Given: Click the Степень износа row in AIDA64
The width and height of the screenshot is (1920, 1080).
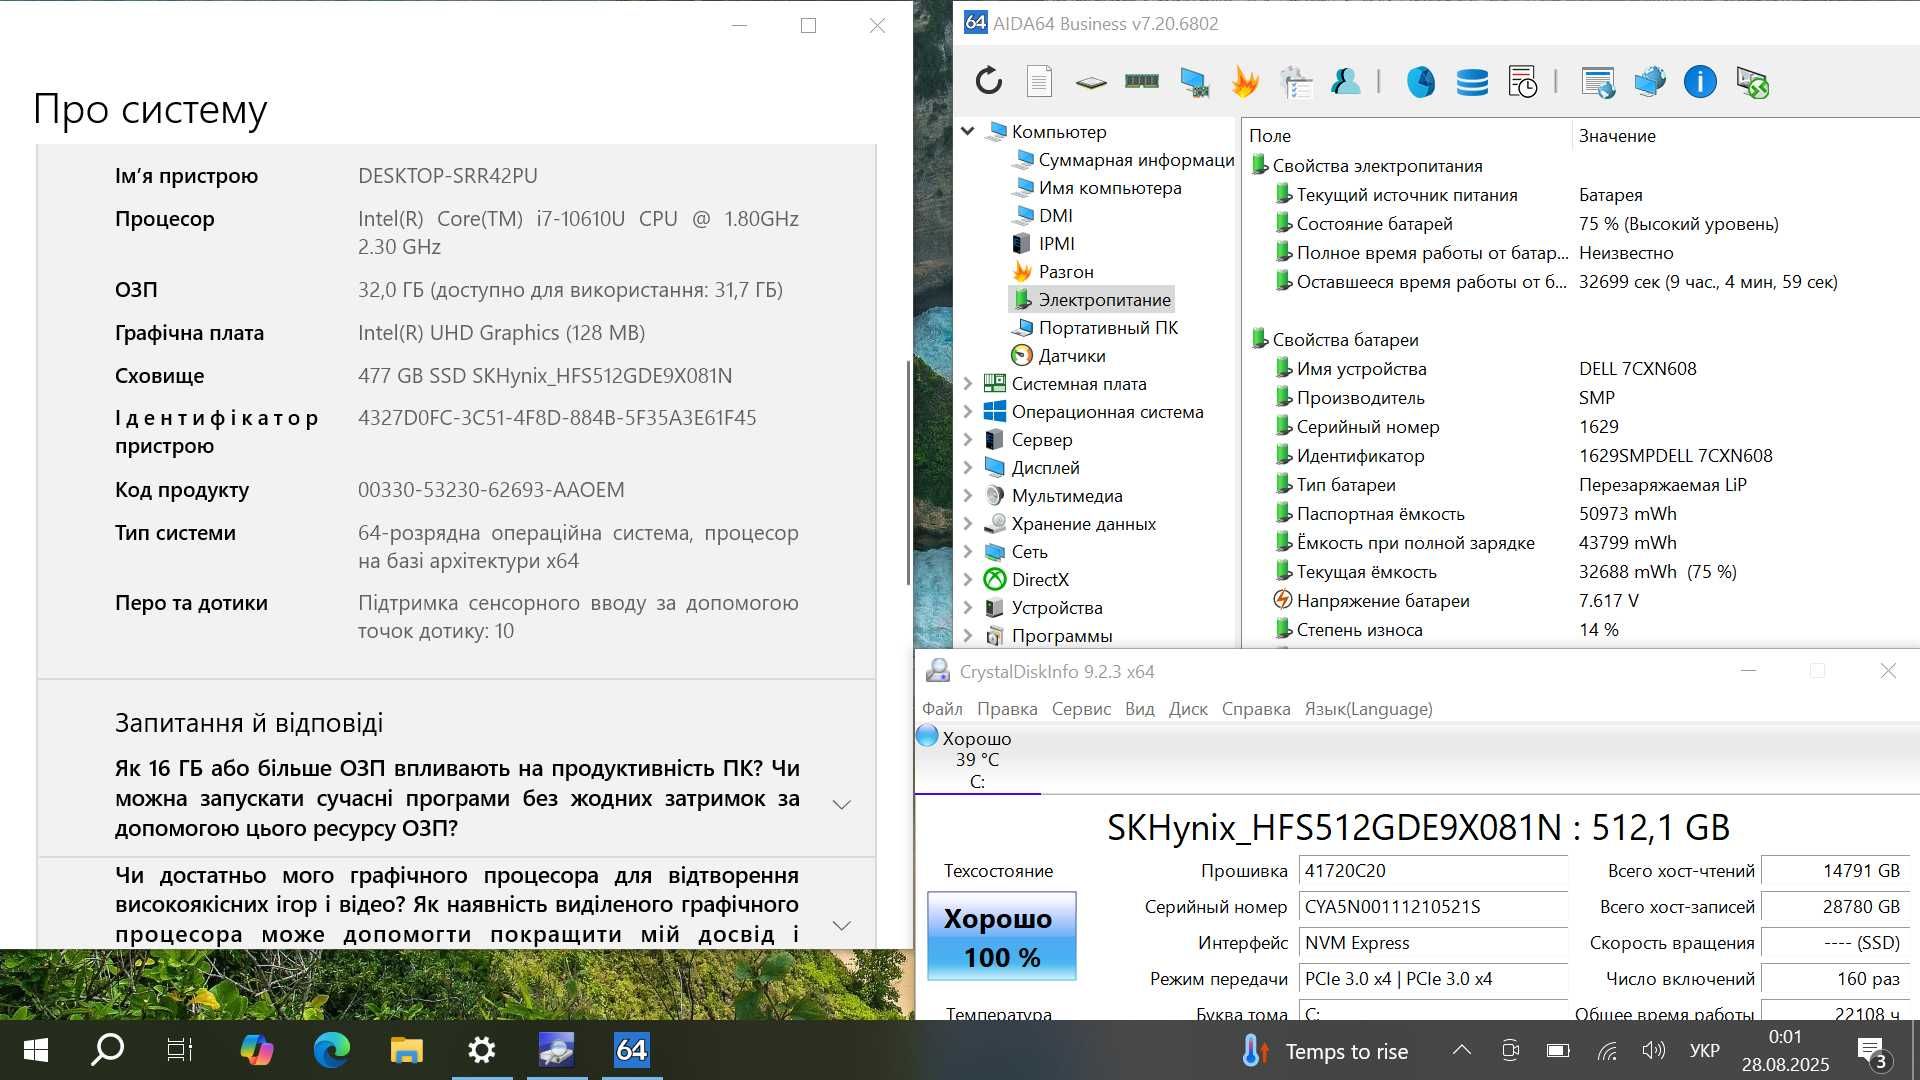Looking at the screenshot, I should 1580,629.
